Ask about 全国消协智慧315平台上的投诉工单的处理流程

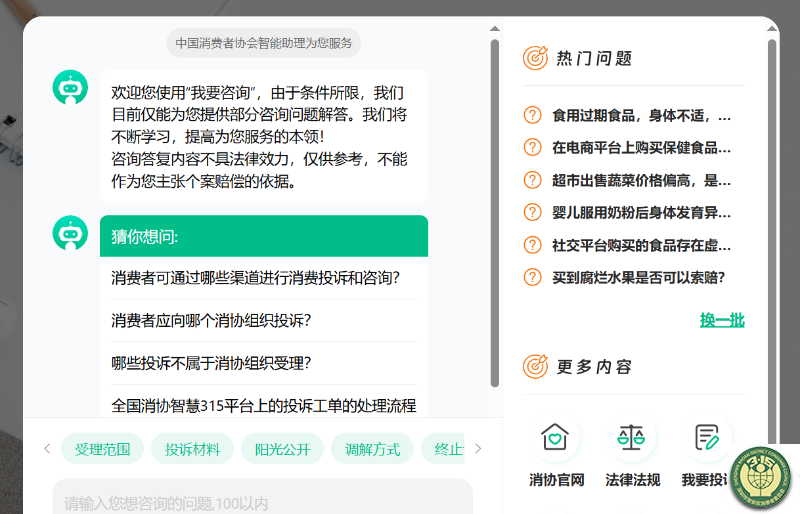264,406
